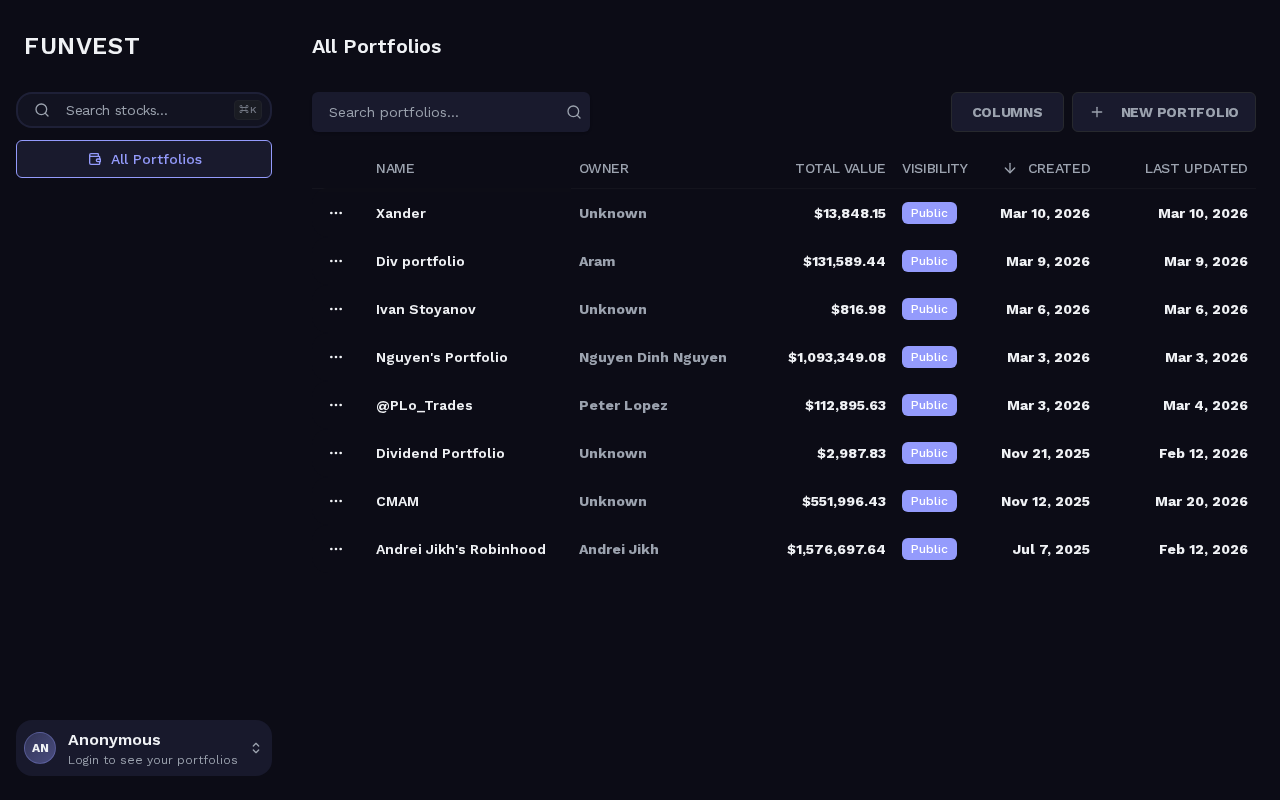Viewport: 1280px width, 800px height.
Task: Focus the Search portfolios input field
Action: [x=440, y=112]
